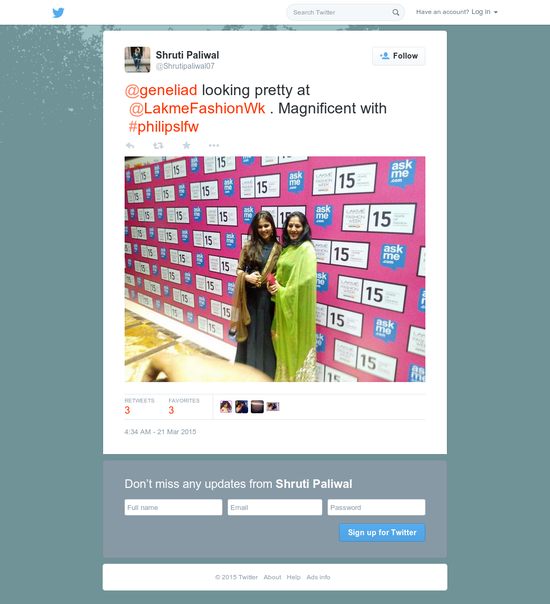
Task: Click the Twitter bird logo
Action: click(59, 13)
